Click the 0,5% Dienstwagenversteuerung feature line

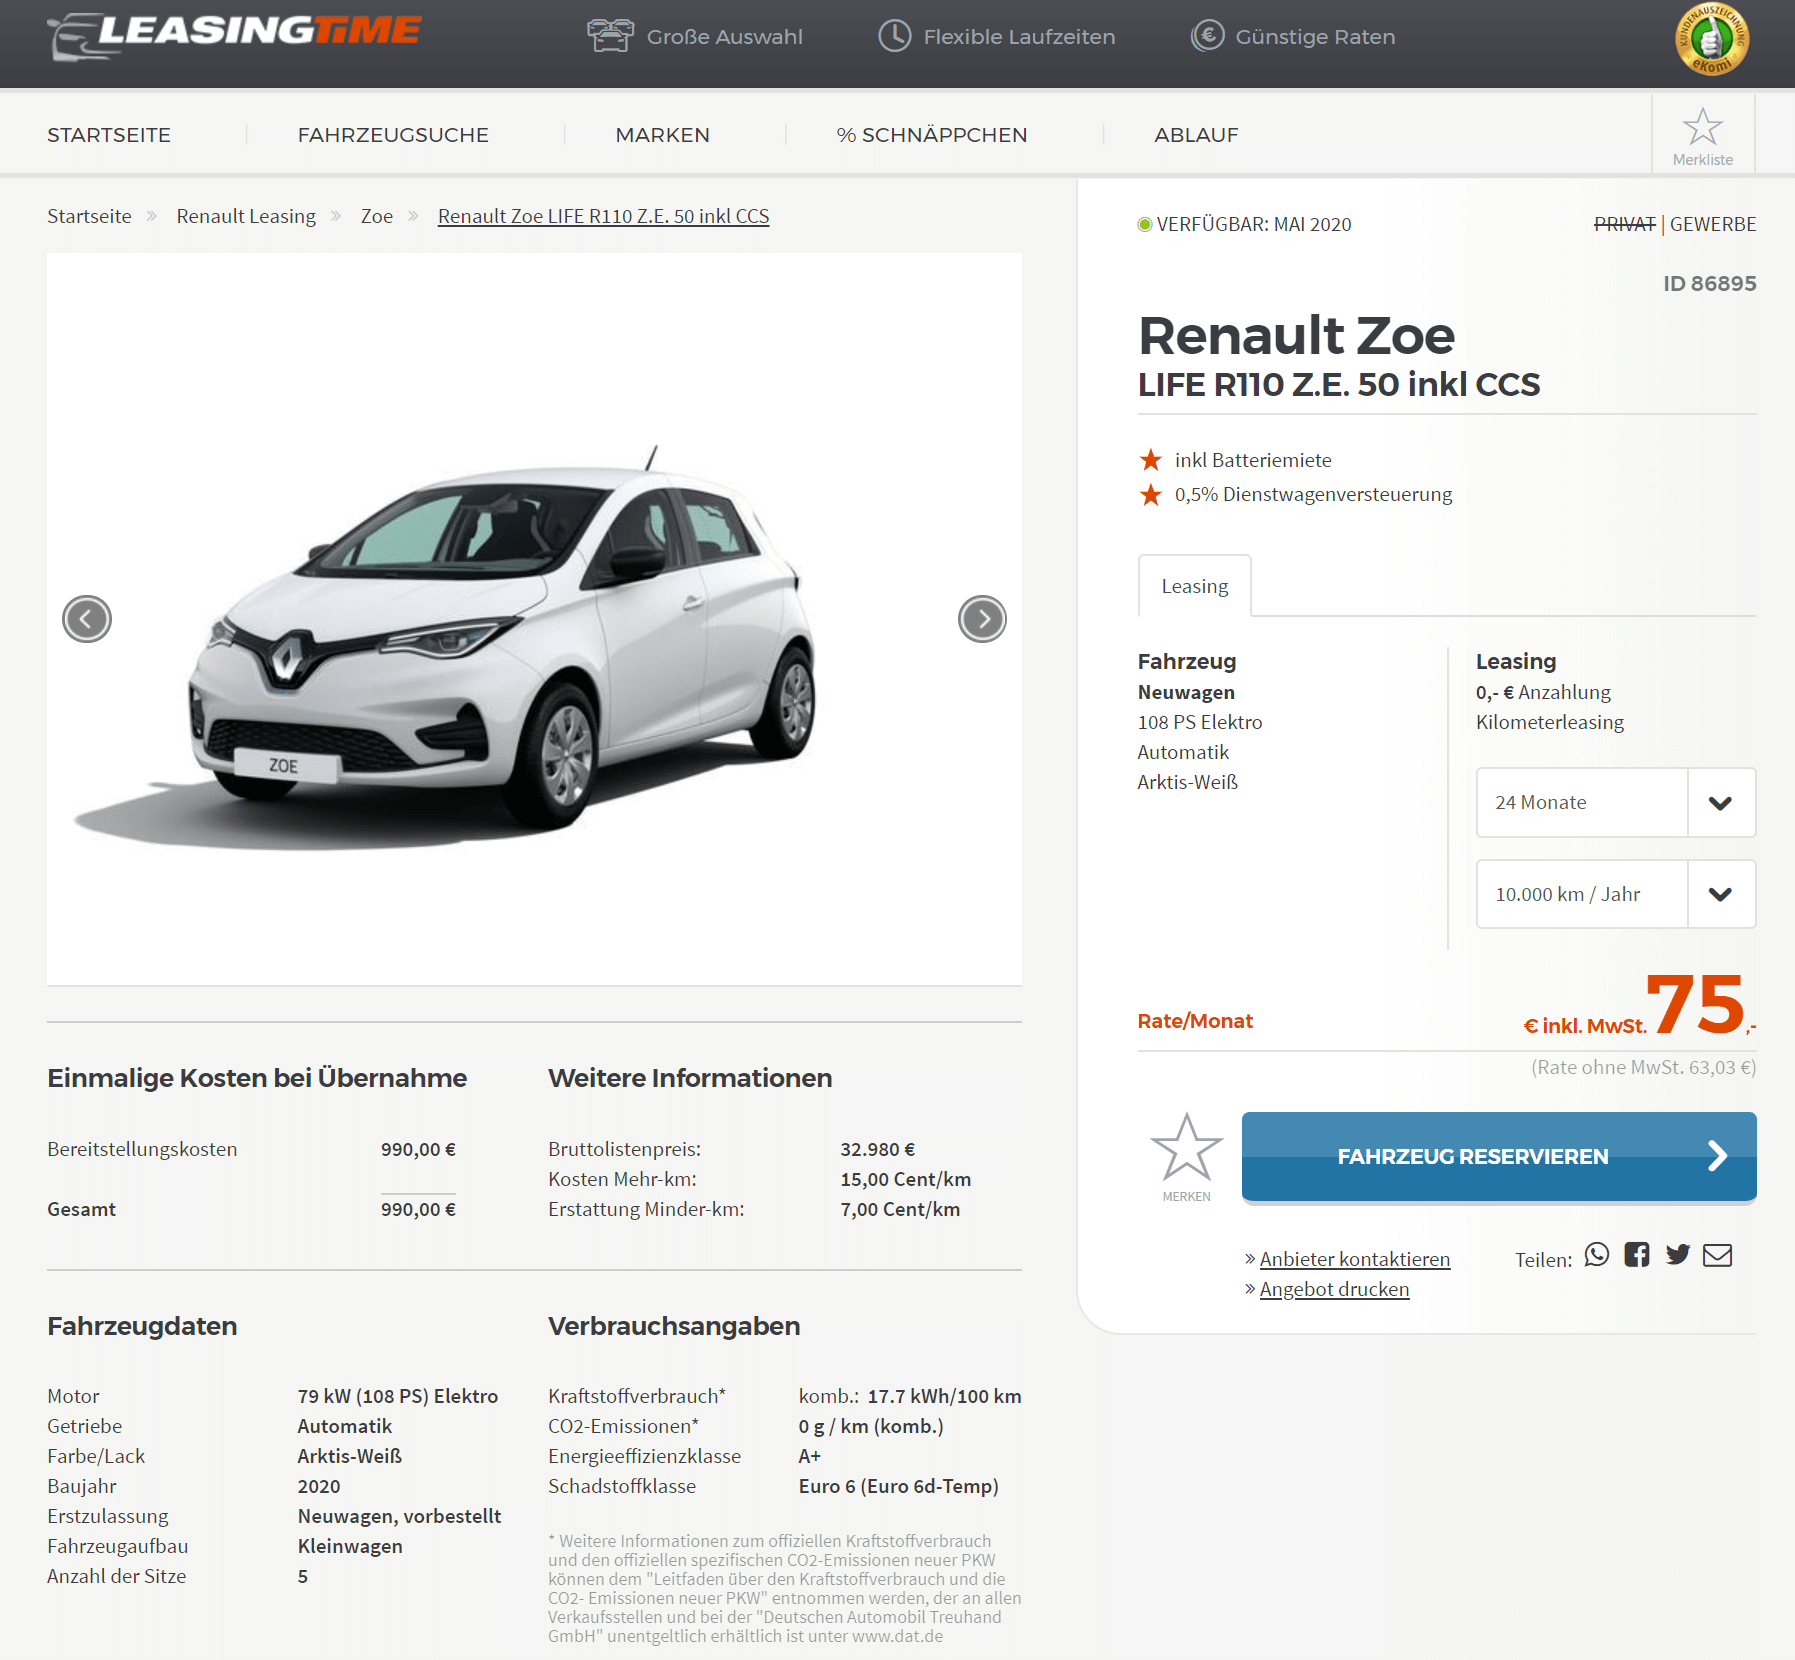pyautogui.click(x=1313, y=494)
